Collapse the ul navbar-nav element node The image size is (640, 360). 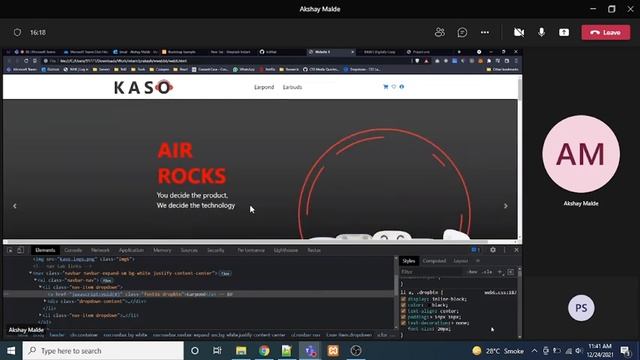(36, 280)
